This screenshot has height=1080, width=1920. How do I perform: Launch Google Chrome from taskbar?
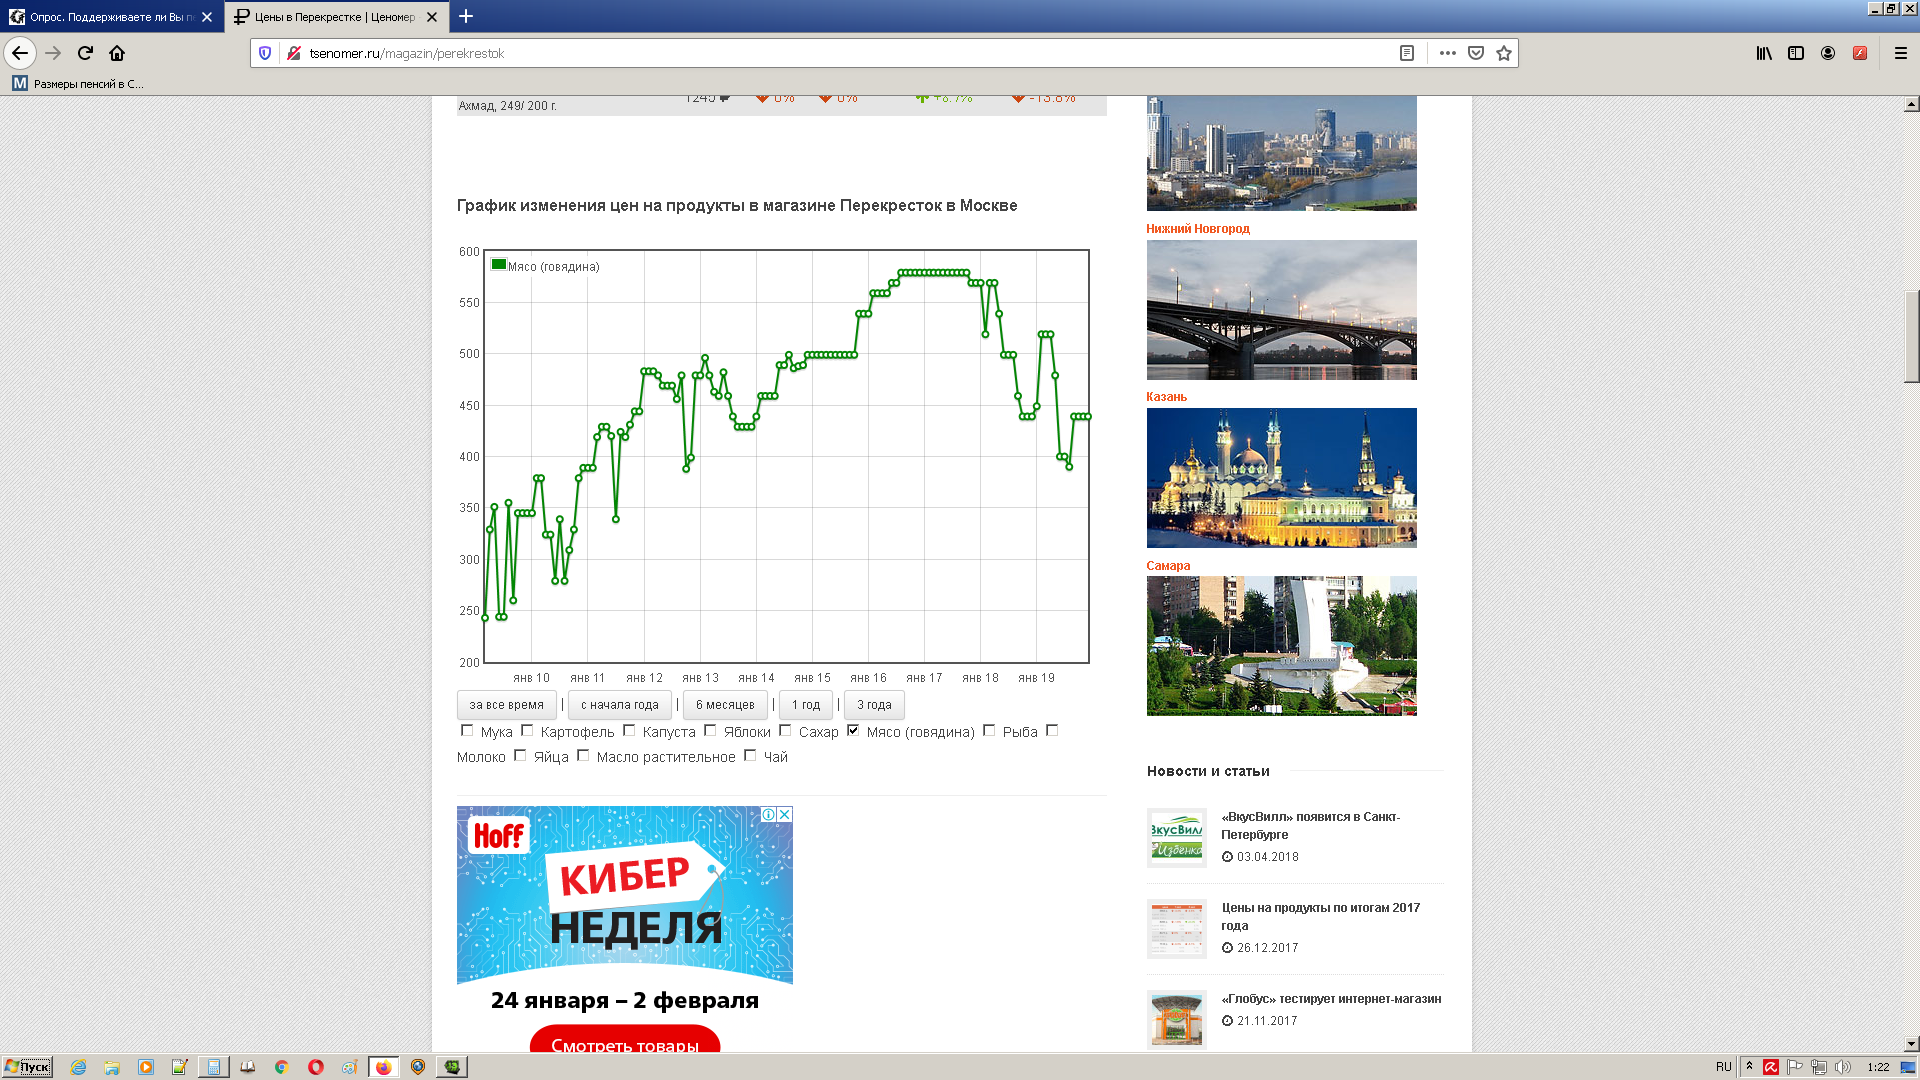point(282,1067)
